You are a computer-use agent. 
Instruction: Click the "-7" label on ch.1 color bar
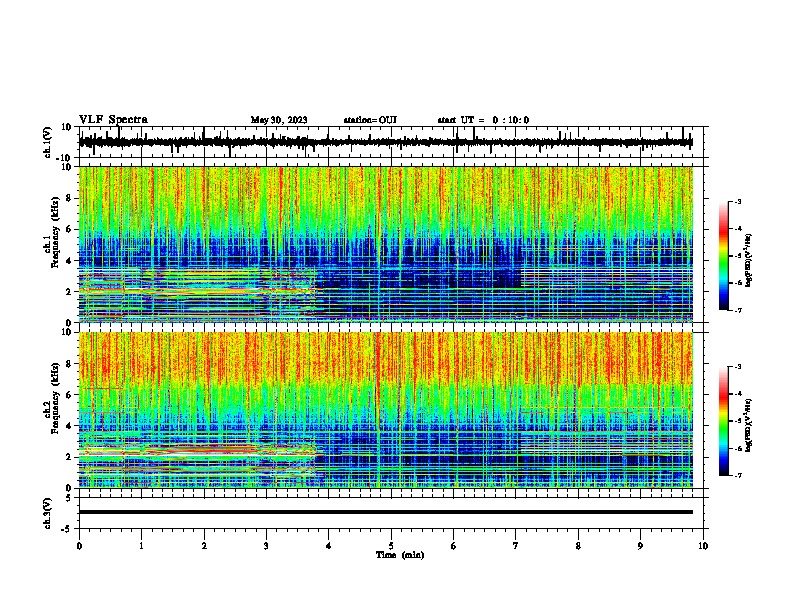tap(737, 310)
